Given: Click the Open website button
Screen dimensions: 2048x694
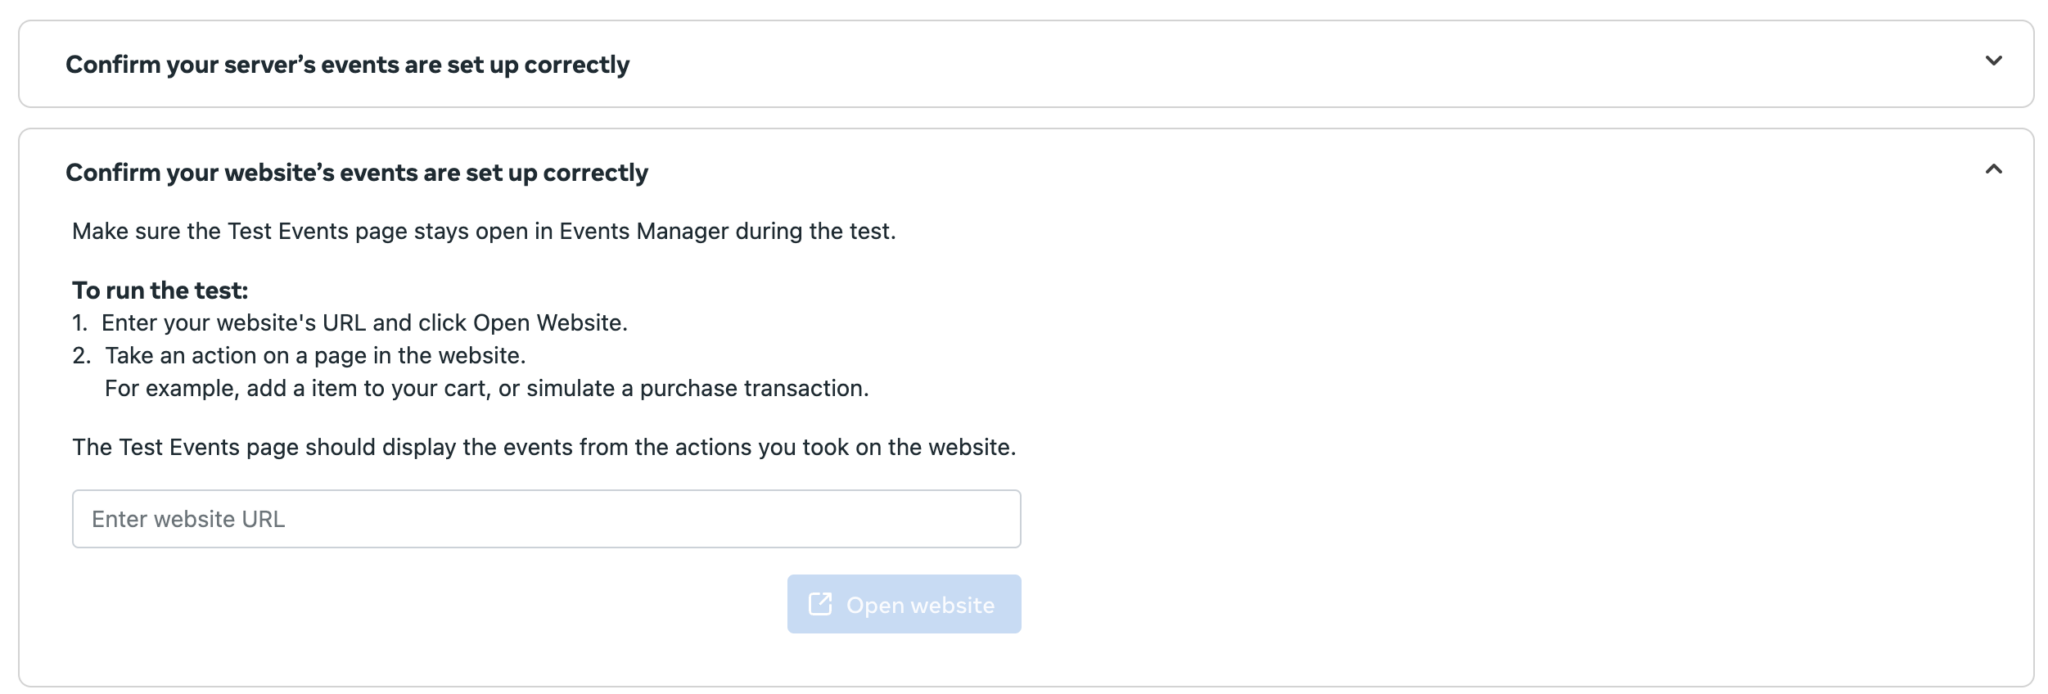Looking at the screenshot, I should point(903,603).
